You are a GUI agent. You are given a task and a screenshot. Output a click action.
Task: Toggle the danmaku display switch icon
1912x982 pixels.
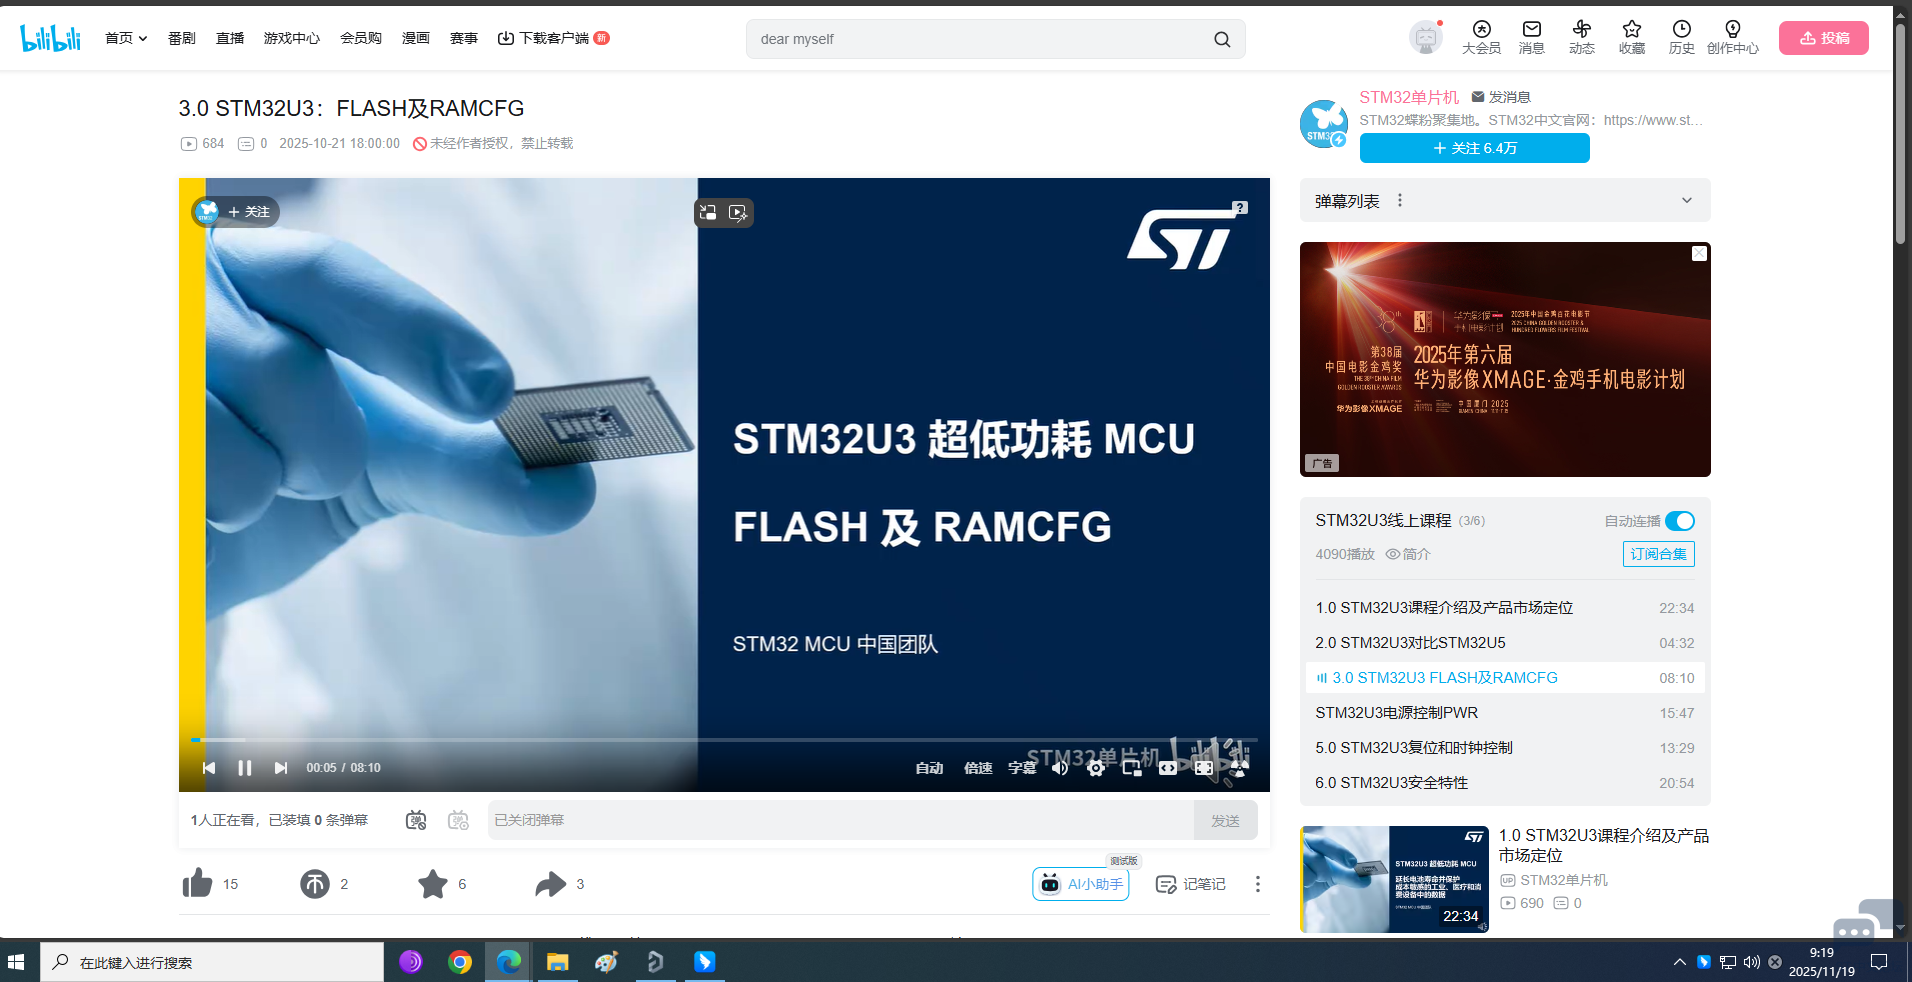coord(416,820)
